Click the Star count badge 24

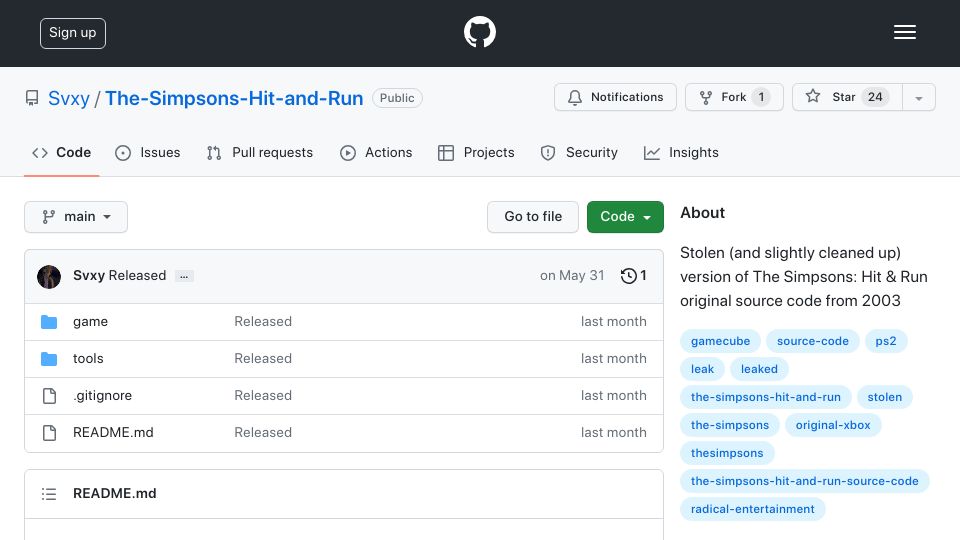875,97
